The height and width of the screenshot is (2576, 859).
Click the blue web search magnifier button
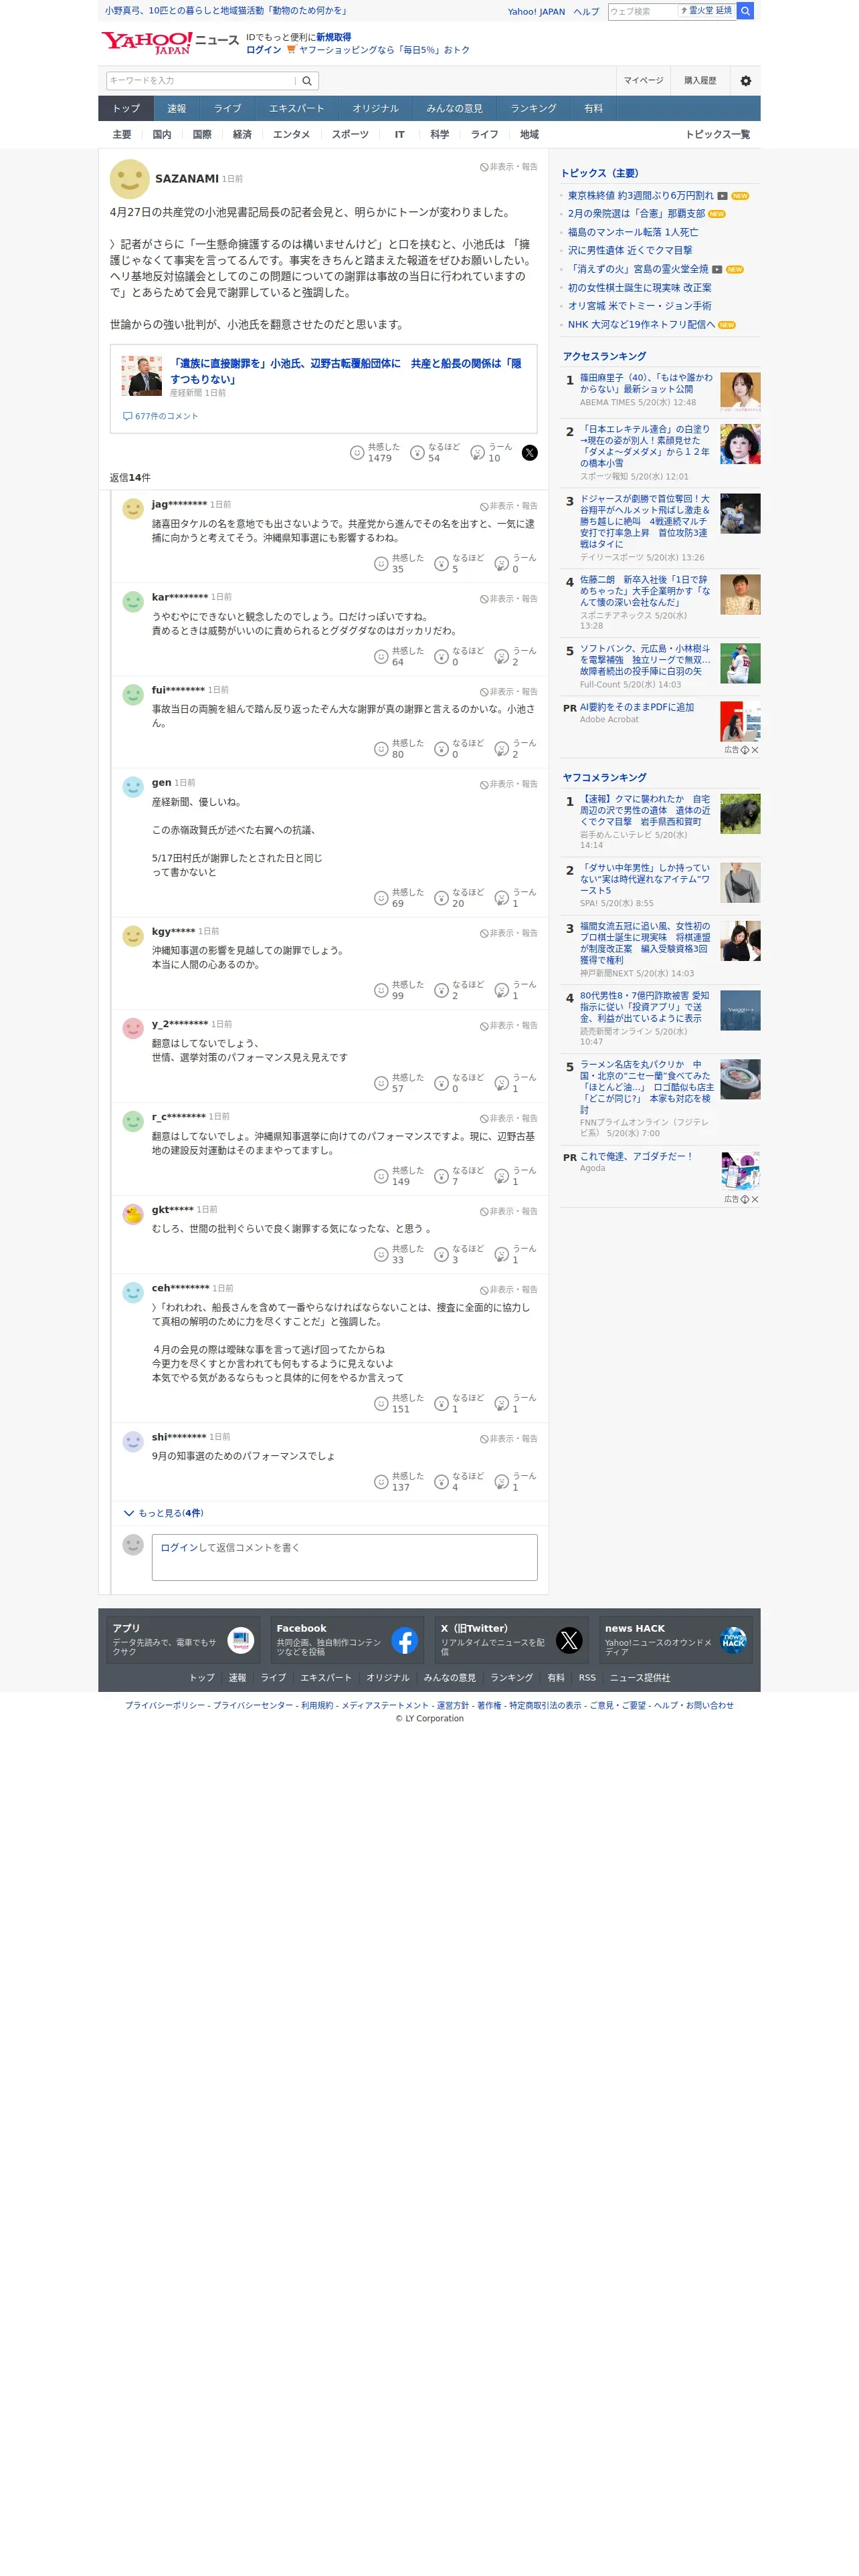coord(745,11)
